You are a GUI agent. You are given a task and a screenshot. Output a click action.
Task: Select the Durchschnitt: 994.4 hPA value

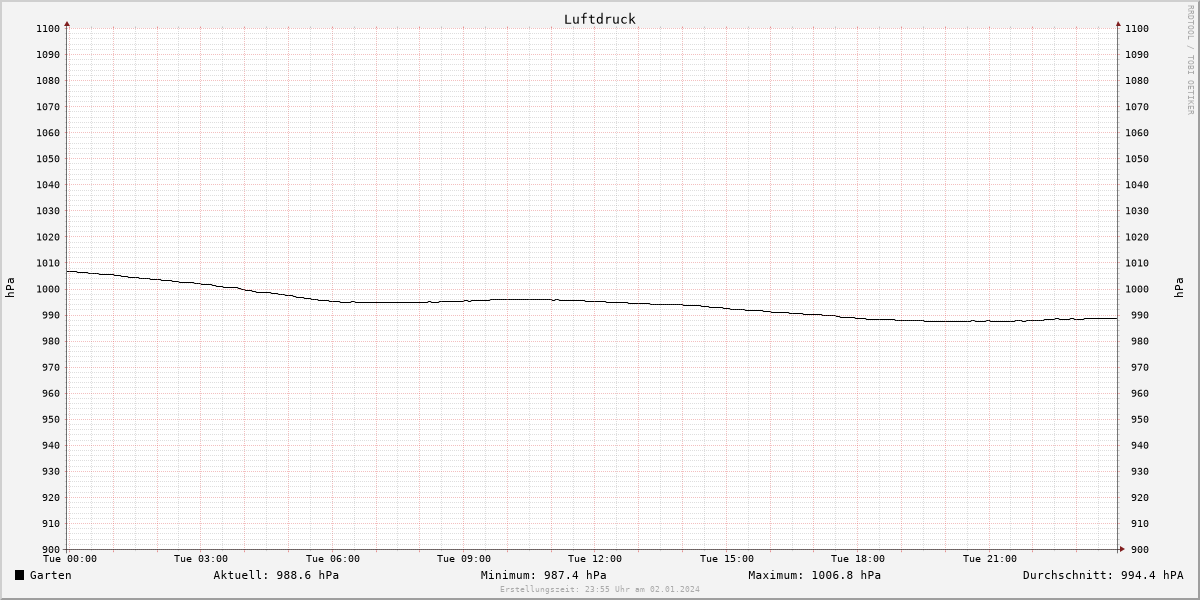point(1103,575)
